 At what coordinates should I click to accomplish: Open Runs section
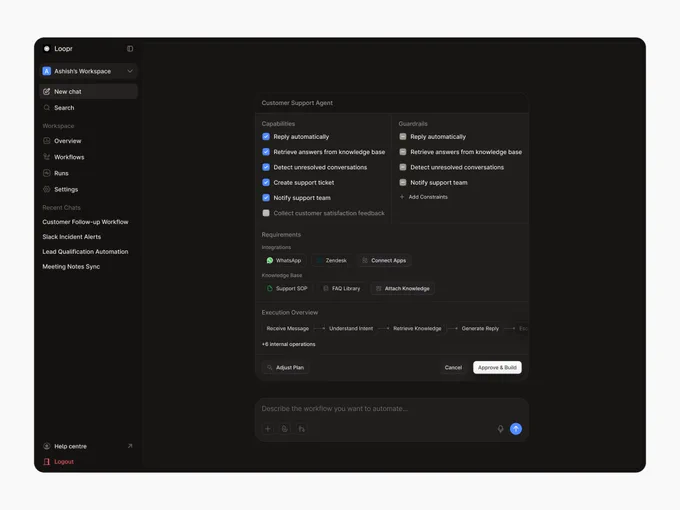pos(88,173)
